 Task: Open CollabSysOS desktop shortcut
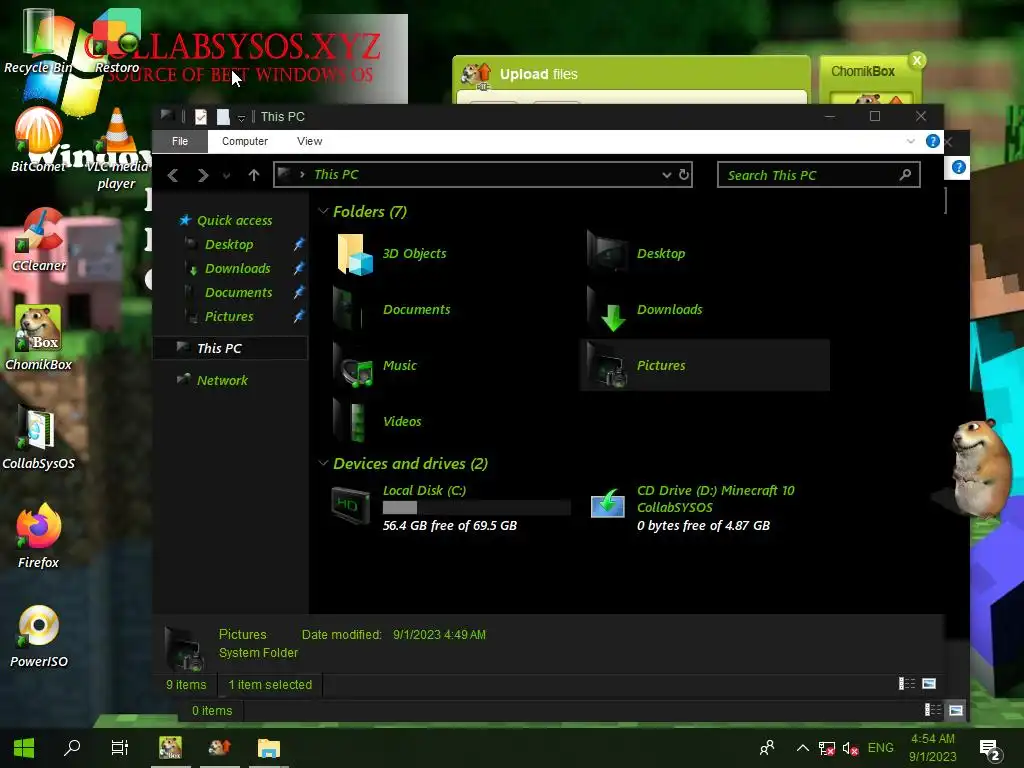click(39, 437)
